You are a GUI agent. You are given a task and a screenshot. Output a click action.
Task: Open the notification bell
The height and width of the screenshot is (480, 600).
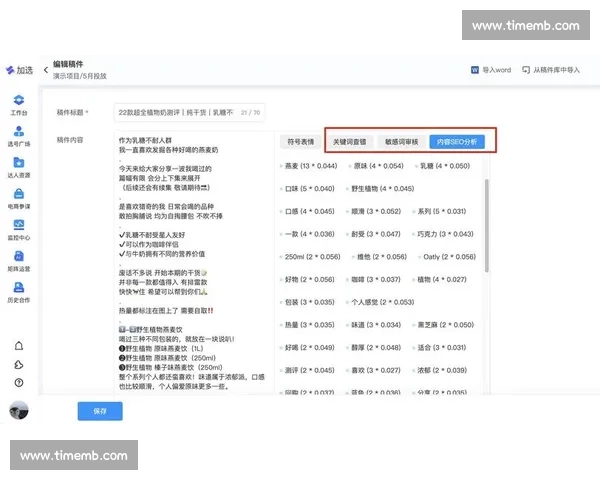(x=19, y=346)
